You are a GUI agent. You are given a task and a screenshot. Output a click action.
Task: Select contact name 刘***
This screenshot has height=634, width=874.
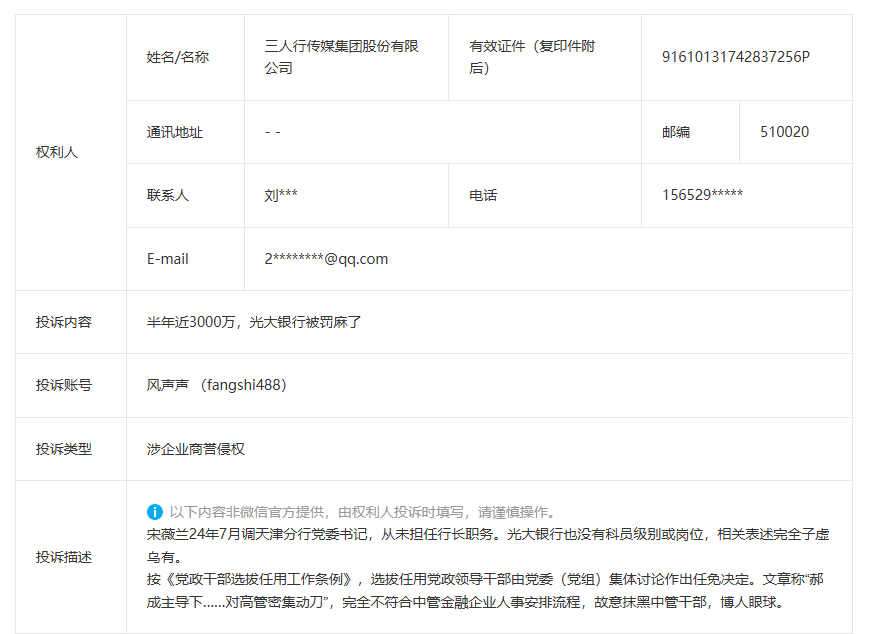point(280,195)
